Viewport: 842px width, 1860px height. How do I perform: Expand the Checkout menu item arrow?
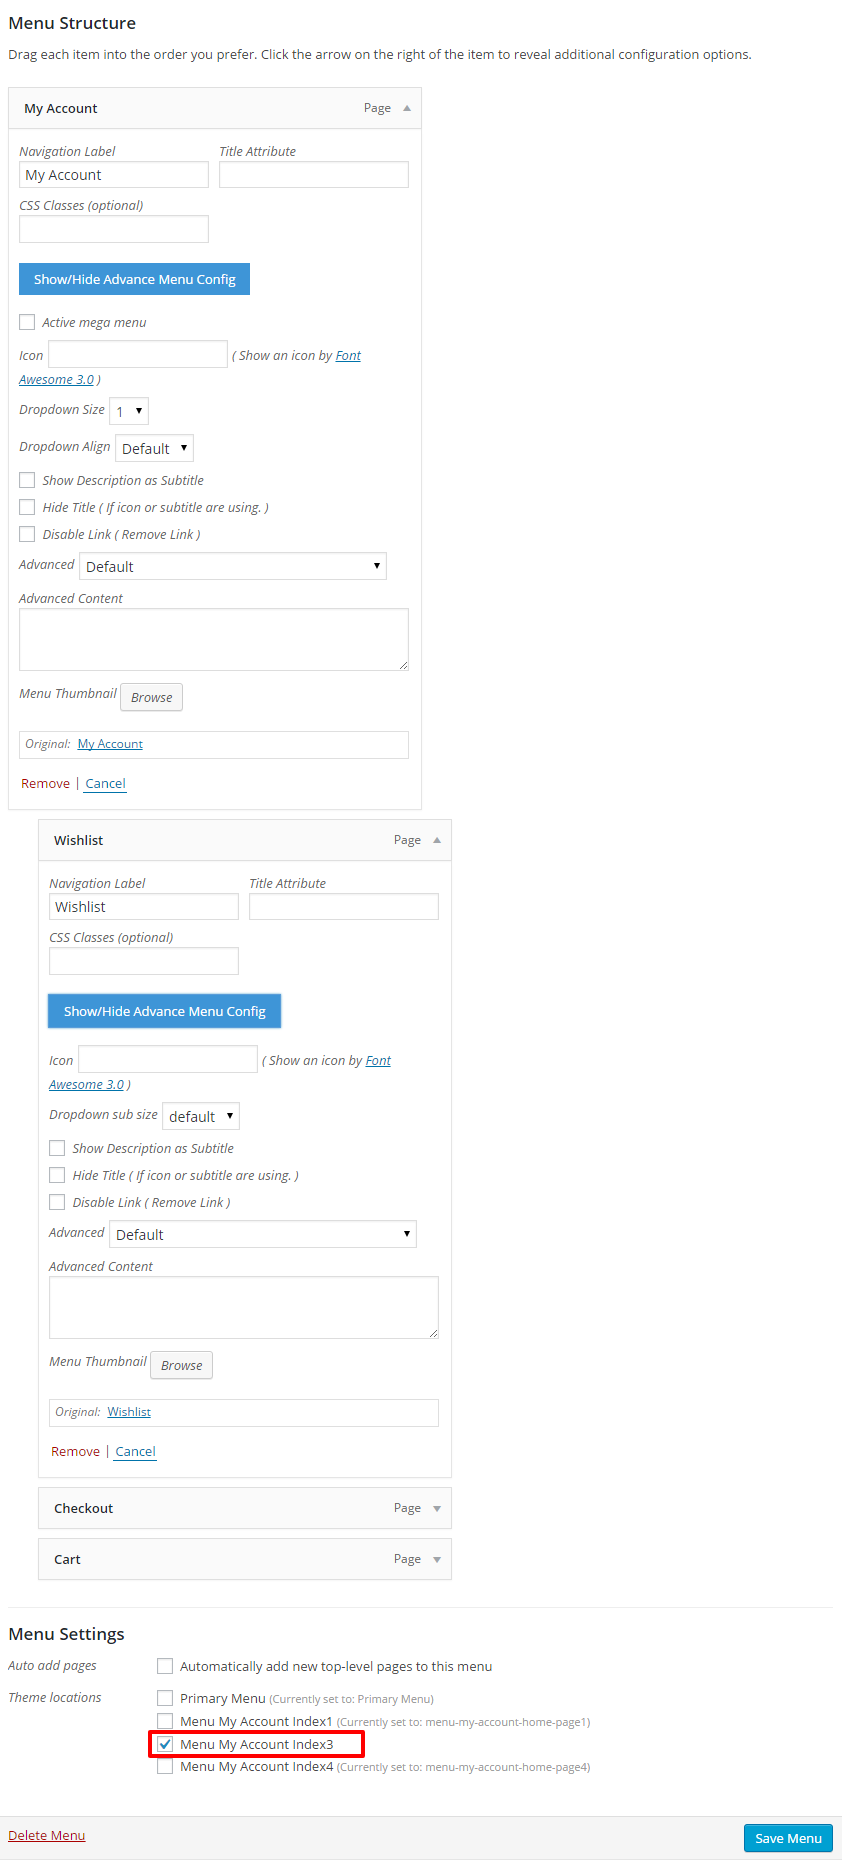437,1508
